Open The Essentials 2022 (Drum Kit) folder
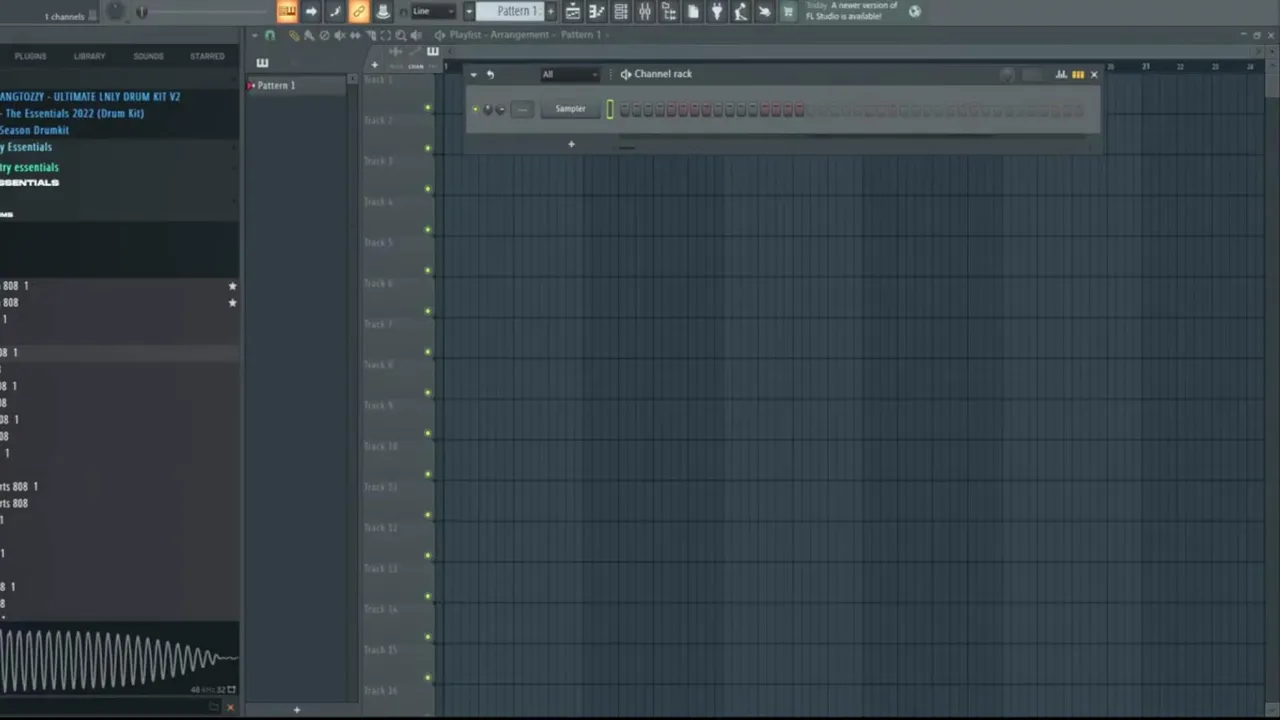This screenshot has height=720, width=1280. pos(72,113)
